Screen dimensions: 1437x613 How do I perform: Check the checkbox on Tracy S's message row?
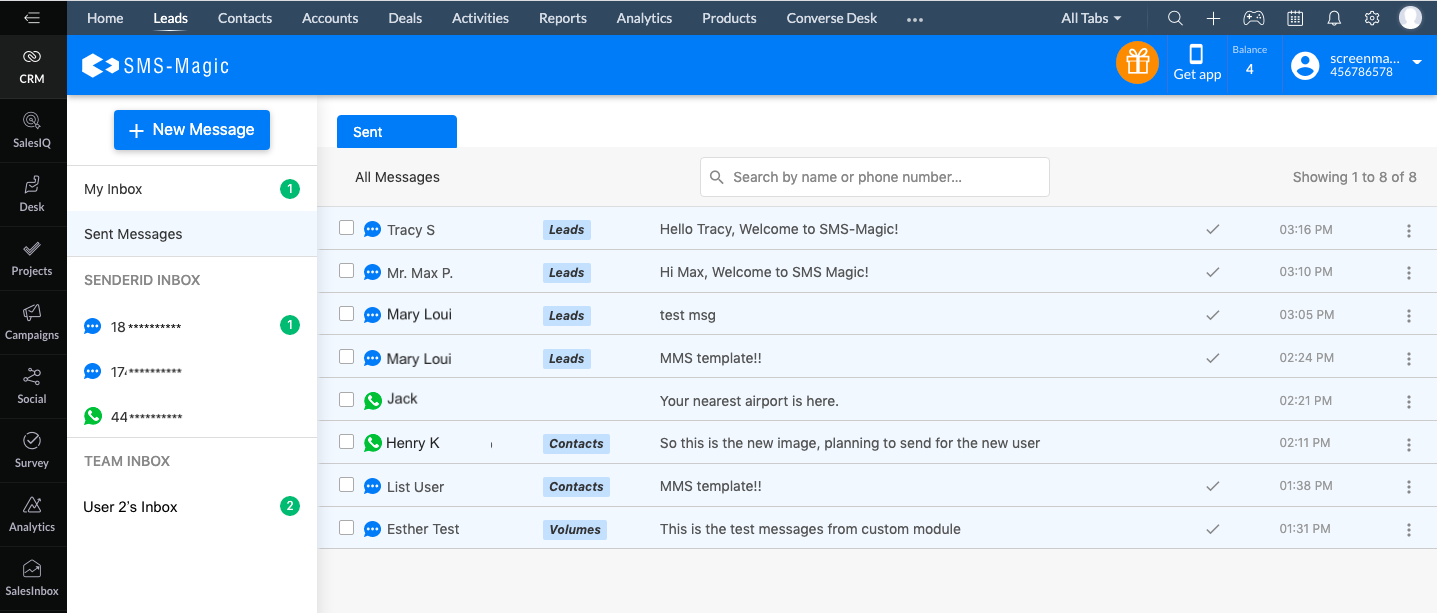346,228
